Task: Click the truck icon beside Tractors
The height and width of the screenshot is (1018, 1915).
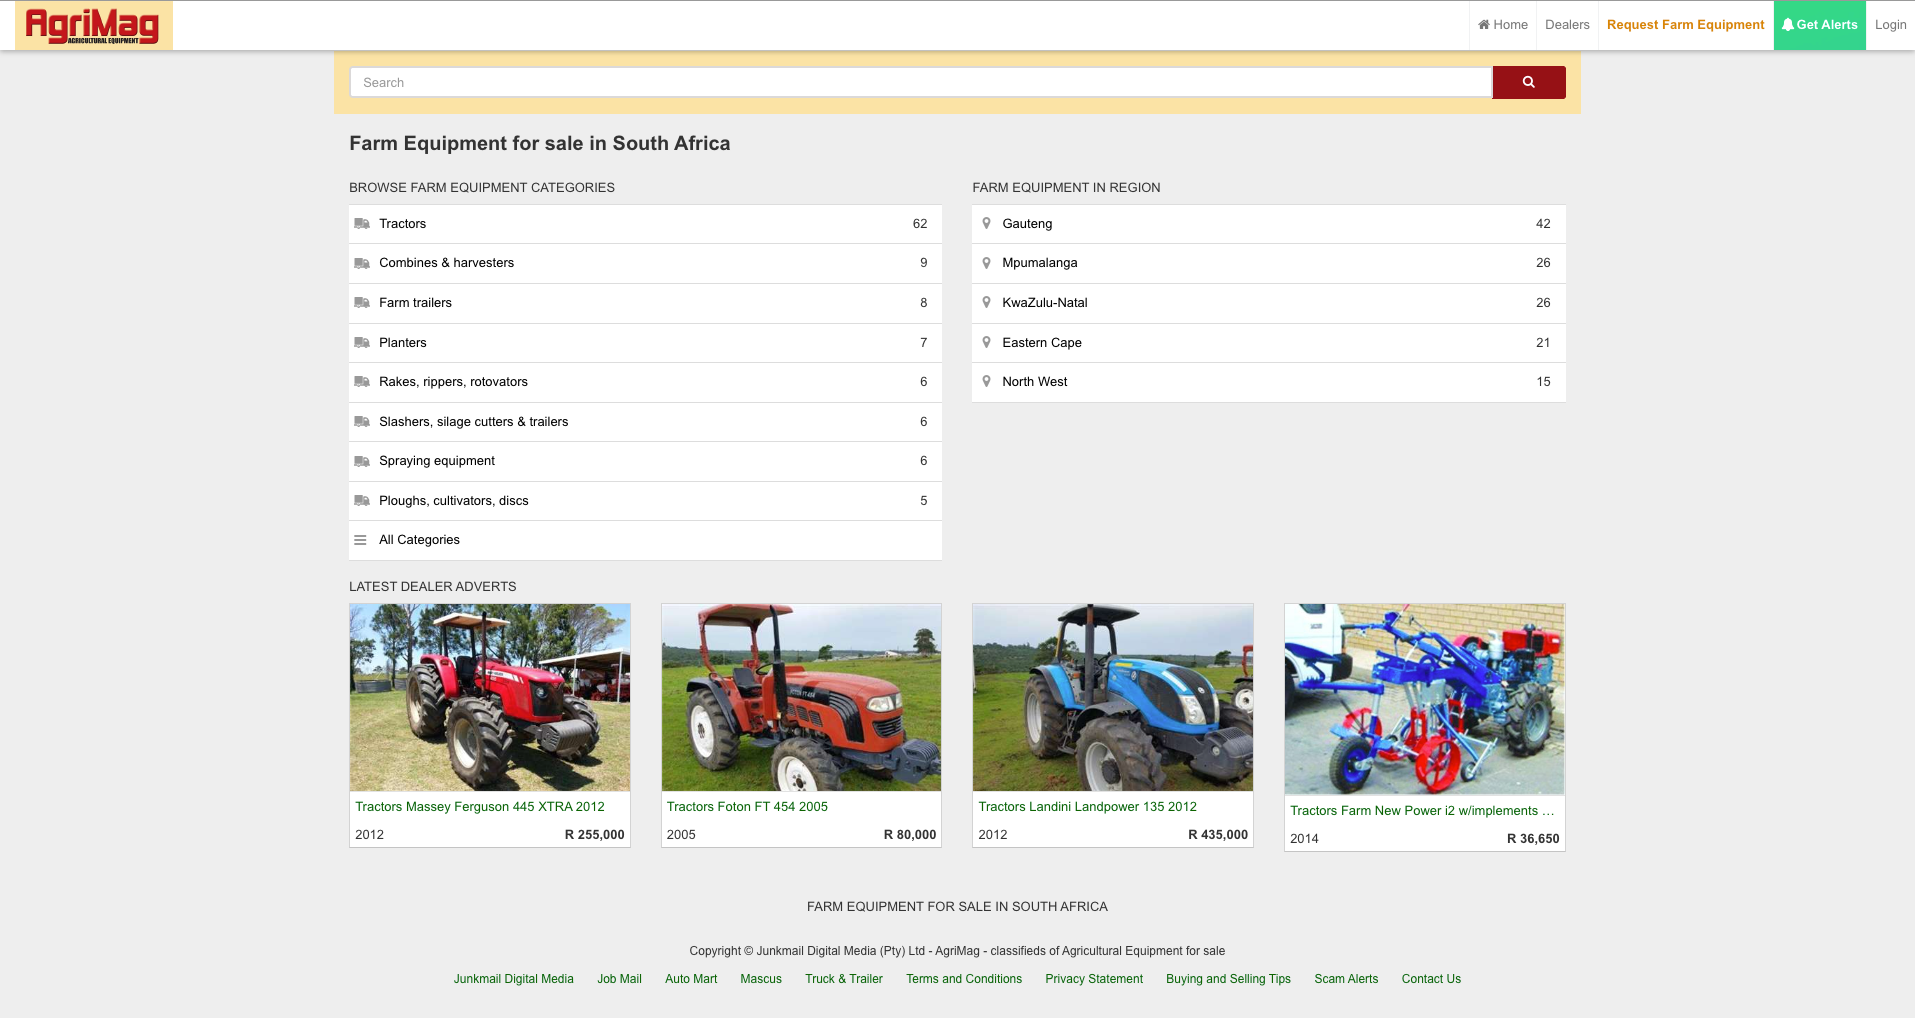Action: click(x=362, y=224)
